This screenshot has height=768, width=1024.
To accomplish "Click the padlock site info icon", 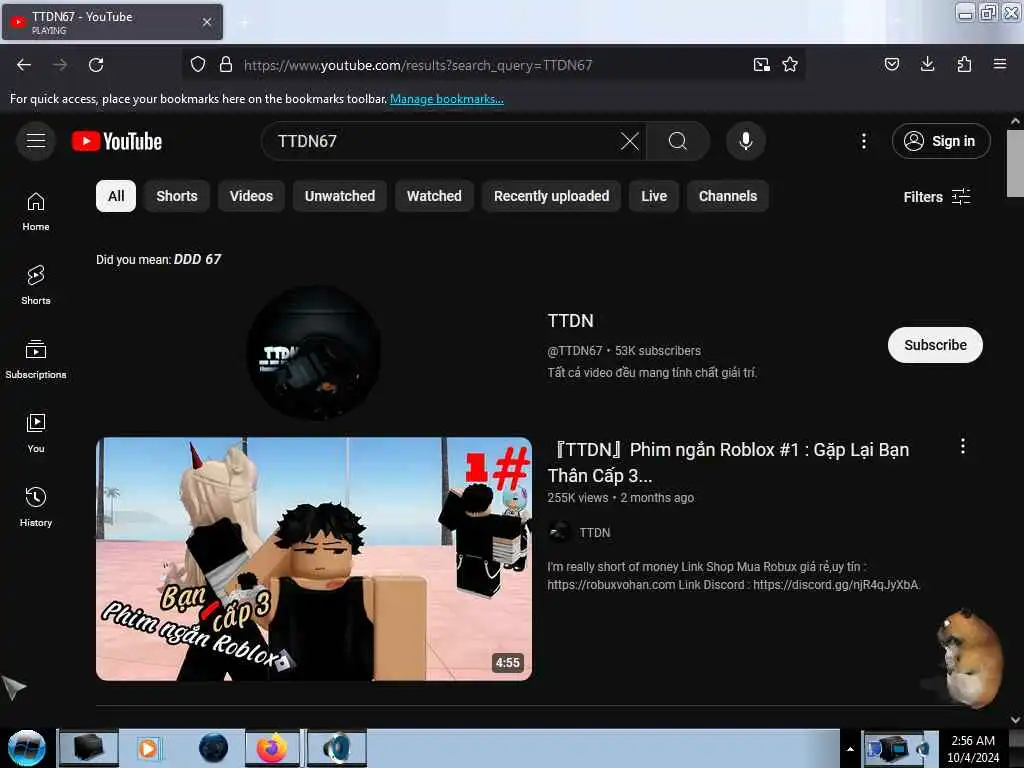I will [x=226, y=64].
